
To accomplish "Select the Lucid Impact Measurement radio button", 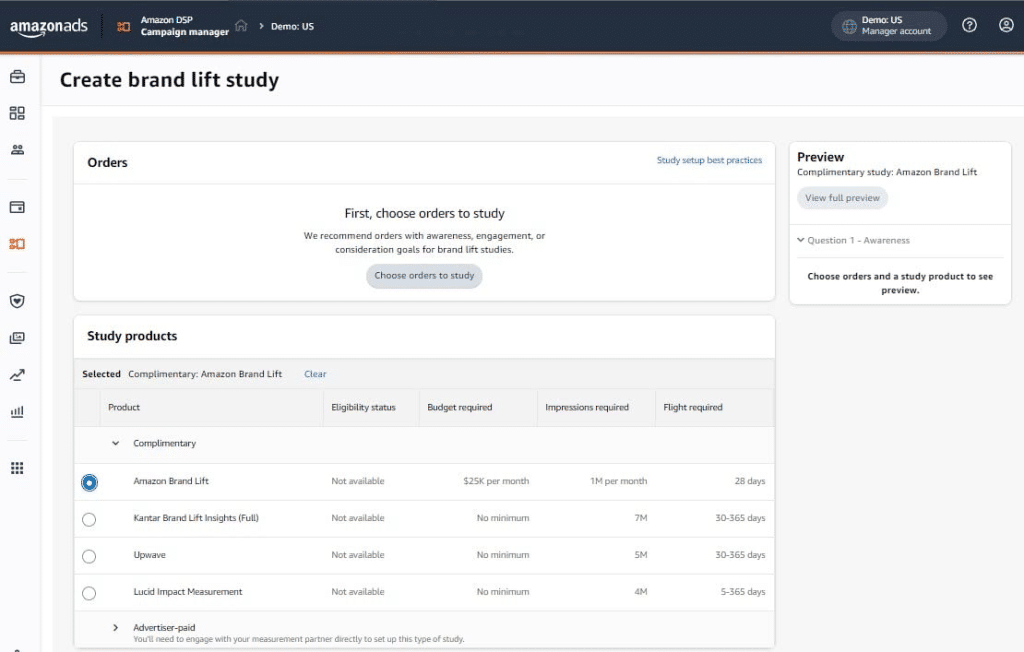I will point(89,593).
